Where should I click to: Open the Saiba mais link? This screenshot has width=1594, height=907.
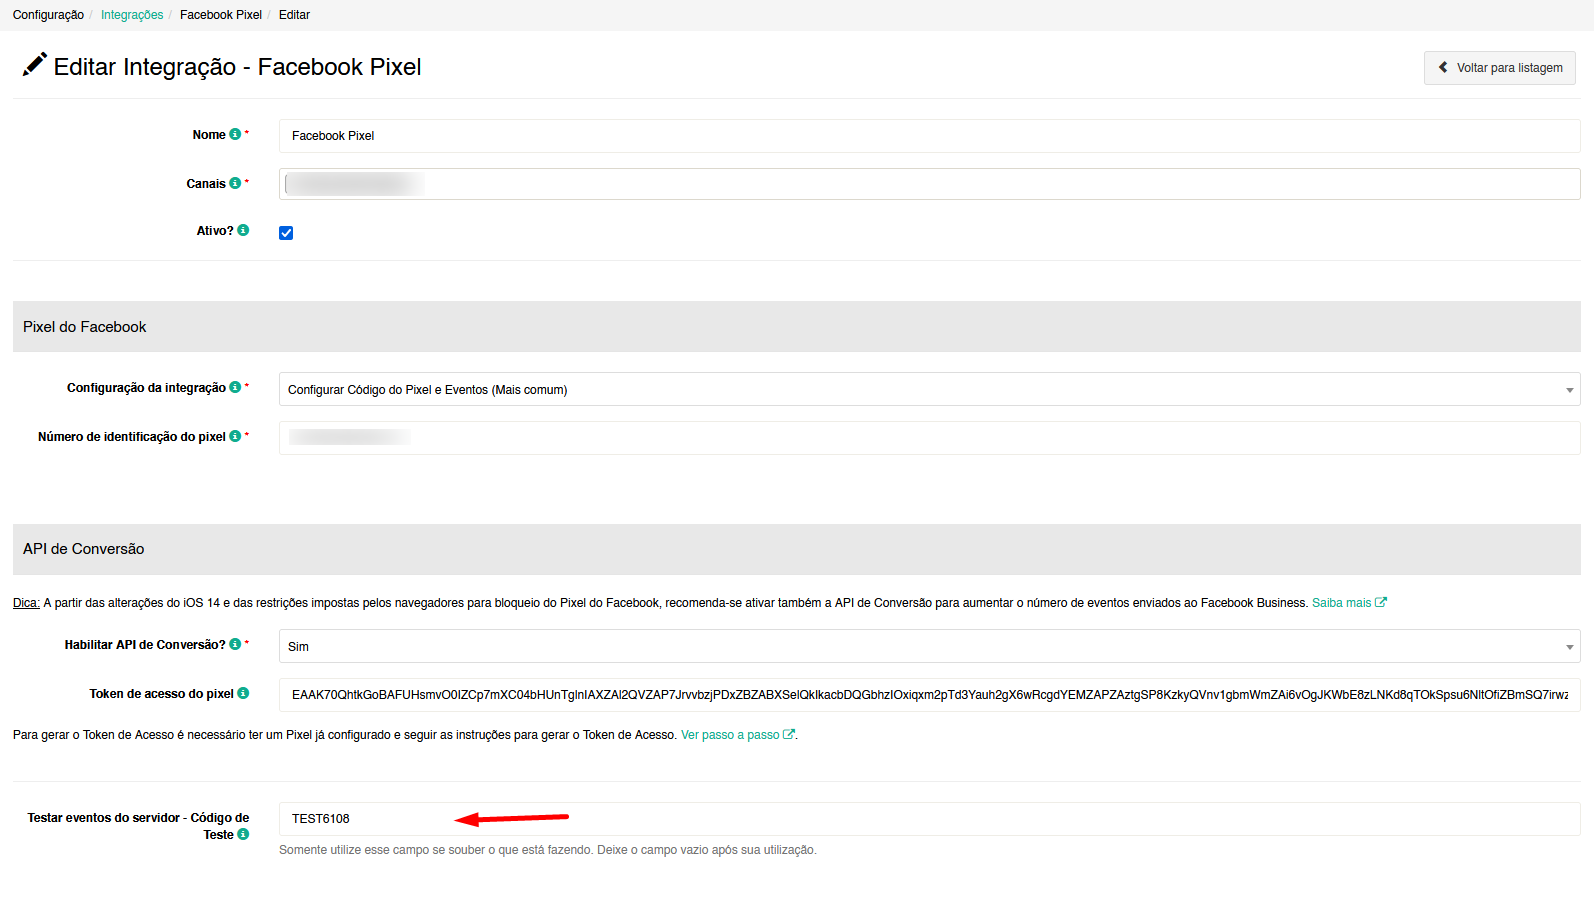1341,603
